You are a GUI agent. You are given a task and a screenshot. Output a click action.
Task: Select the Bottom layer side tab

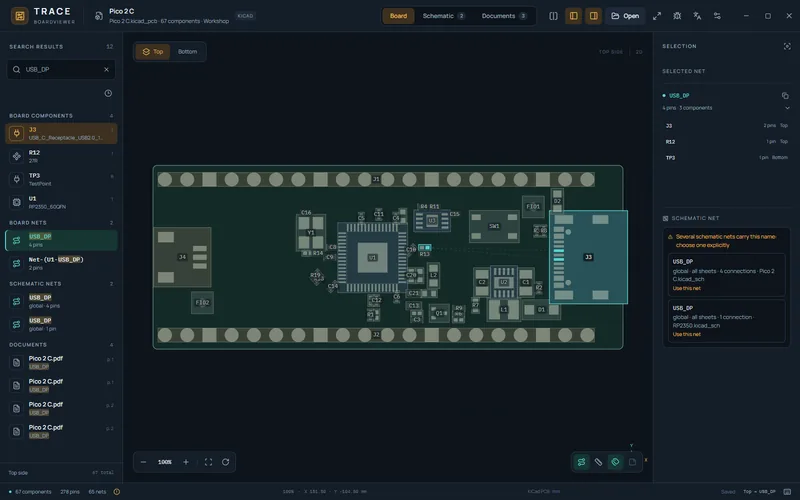point(187,52)
